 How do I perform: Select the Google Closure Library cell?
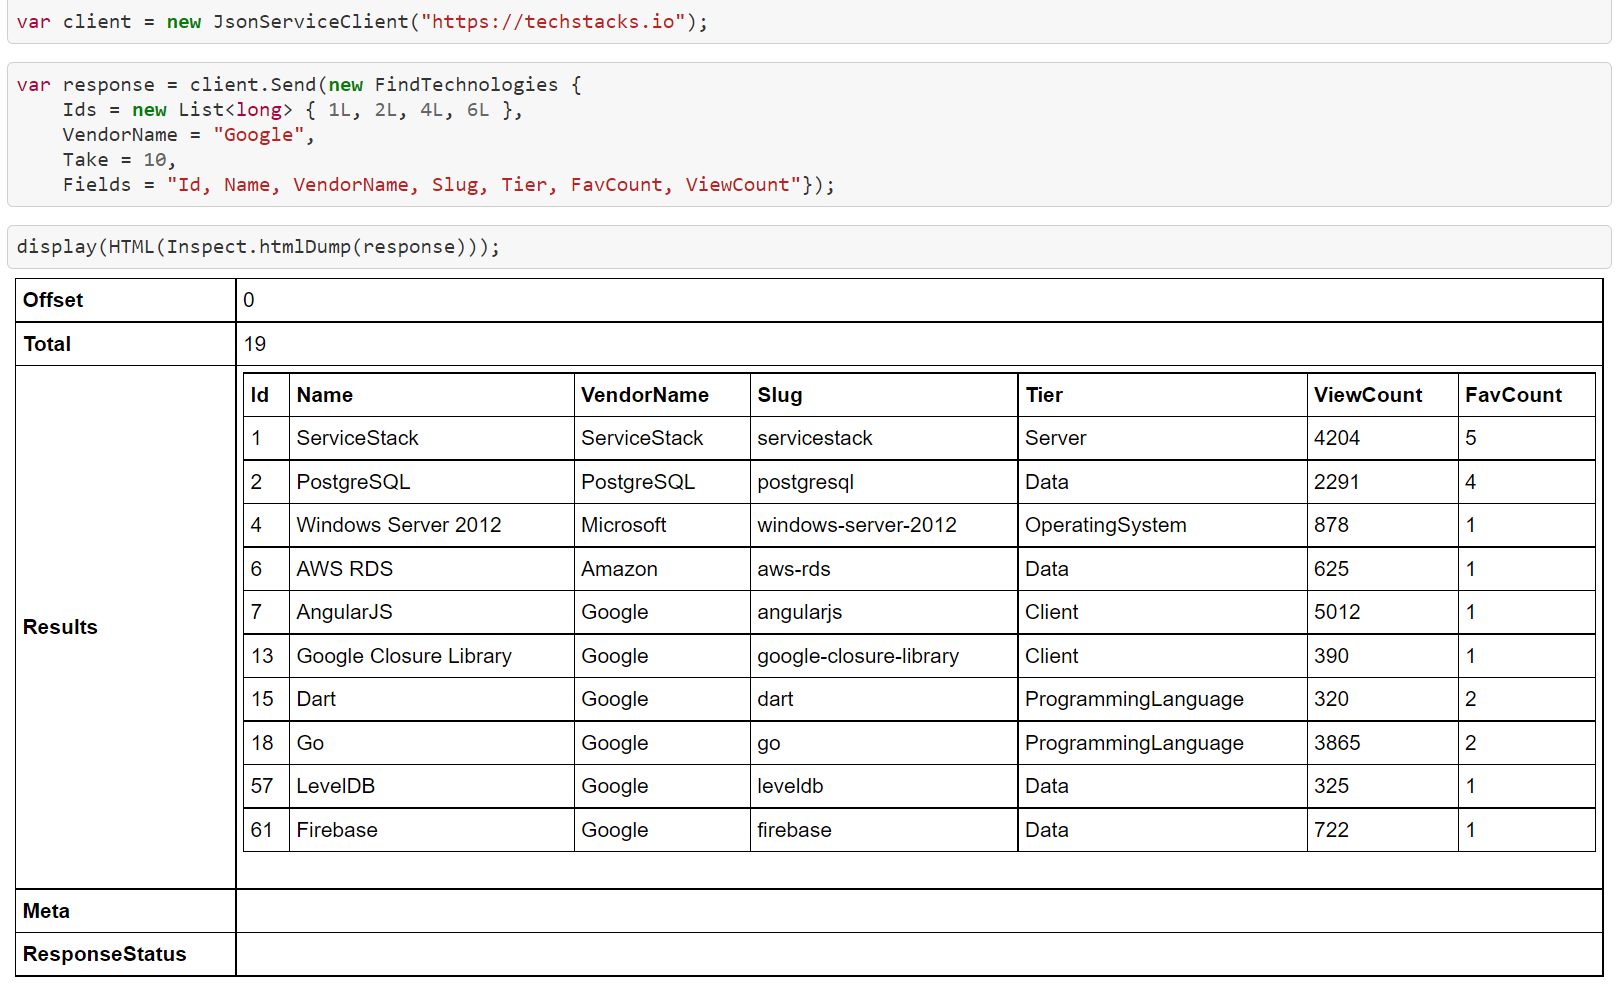tap(432, 656)
